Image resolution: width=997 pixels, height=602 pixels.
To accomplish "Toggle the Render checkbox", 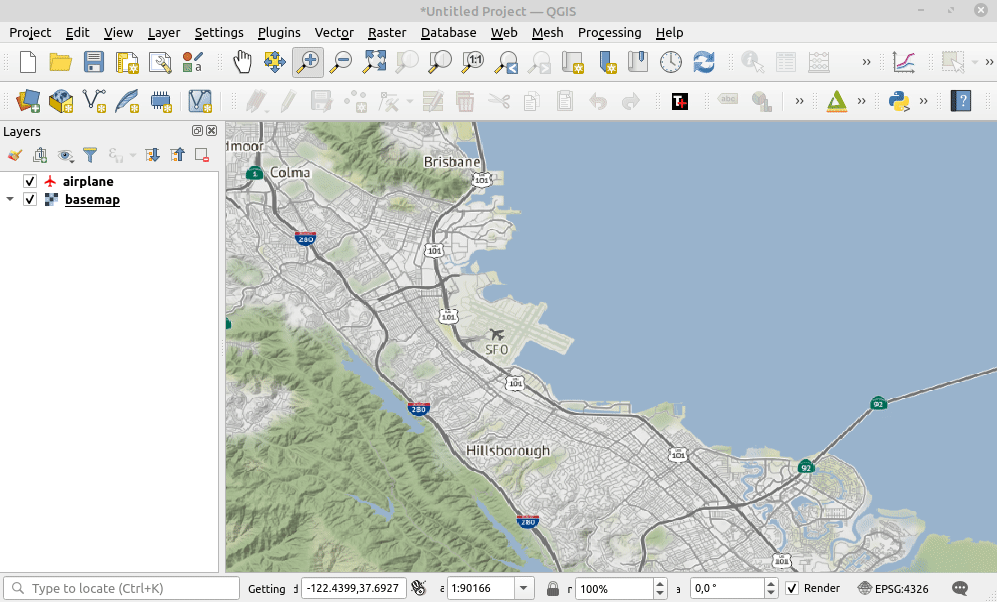I will [x=792, y=589].
